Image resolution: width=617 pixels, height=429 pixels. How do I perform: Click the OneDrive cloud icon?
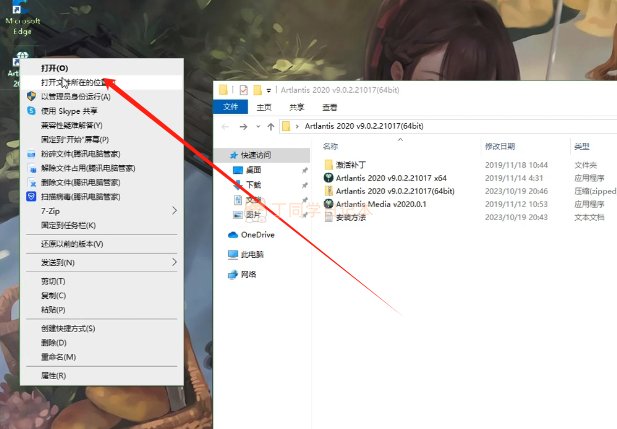tap(233, 235)
